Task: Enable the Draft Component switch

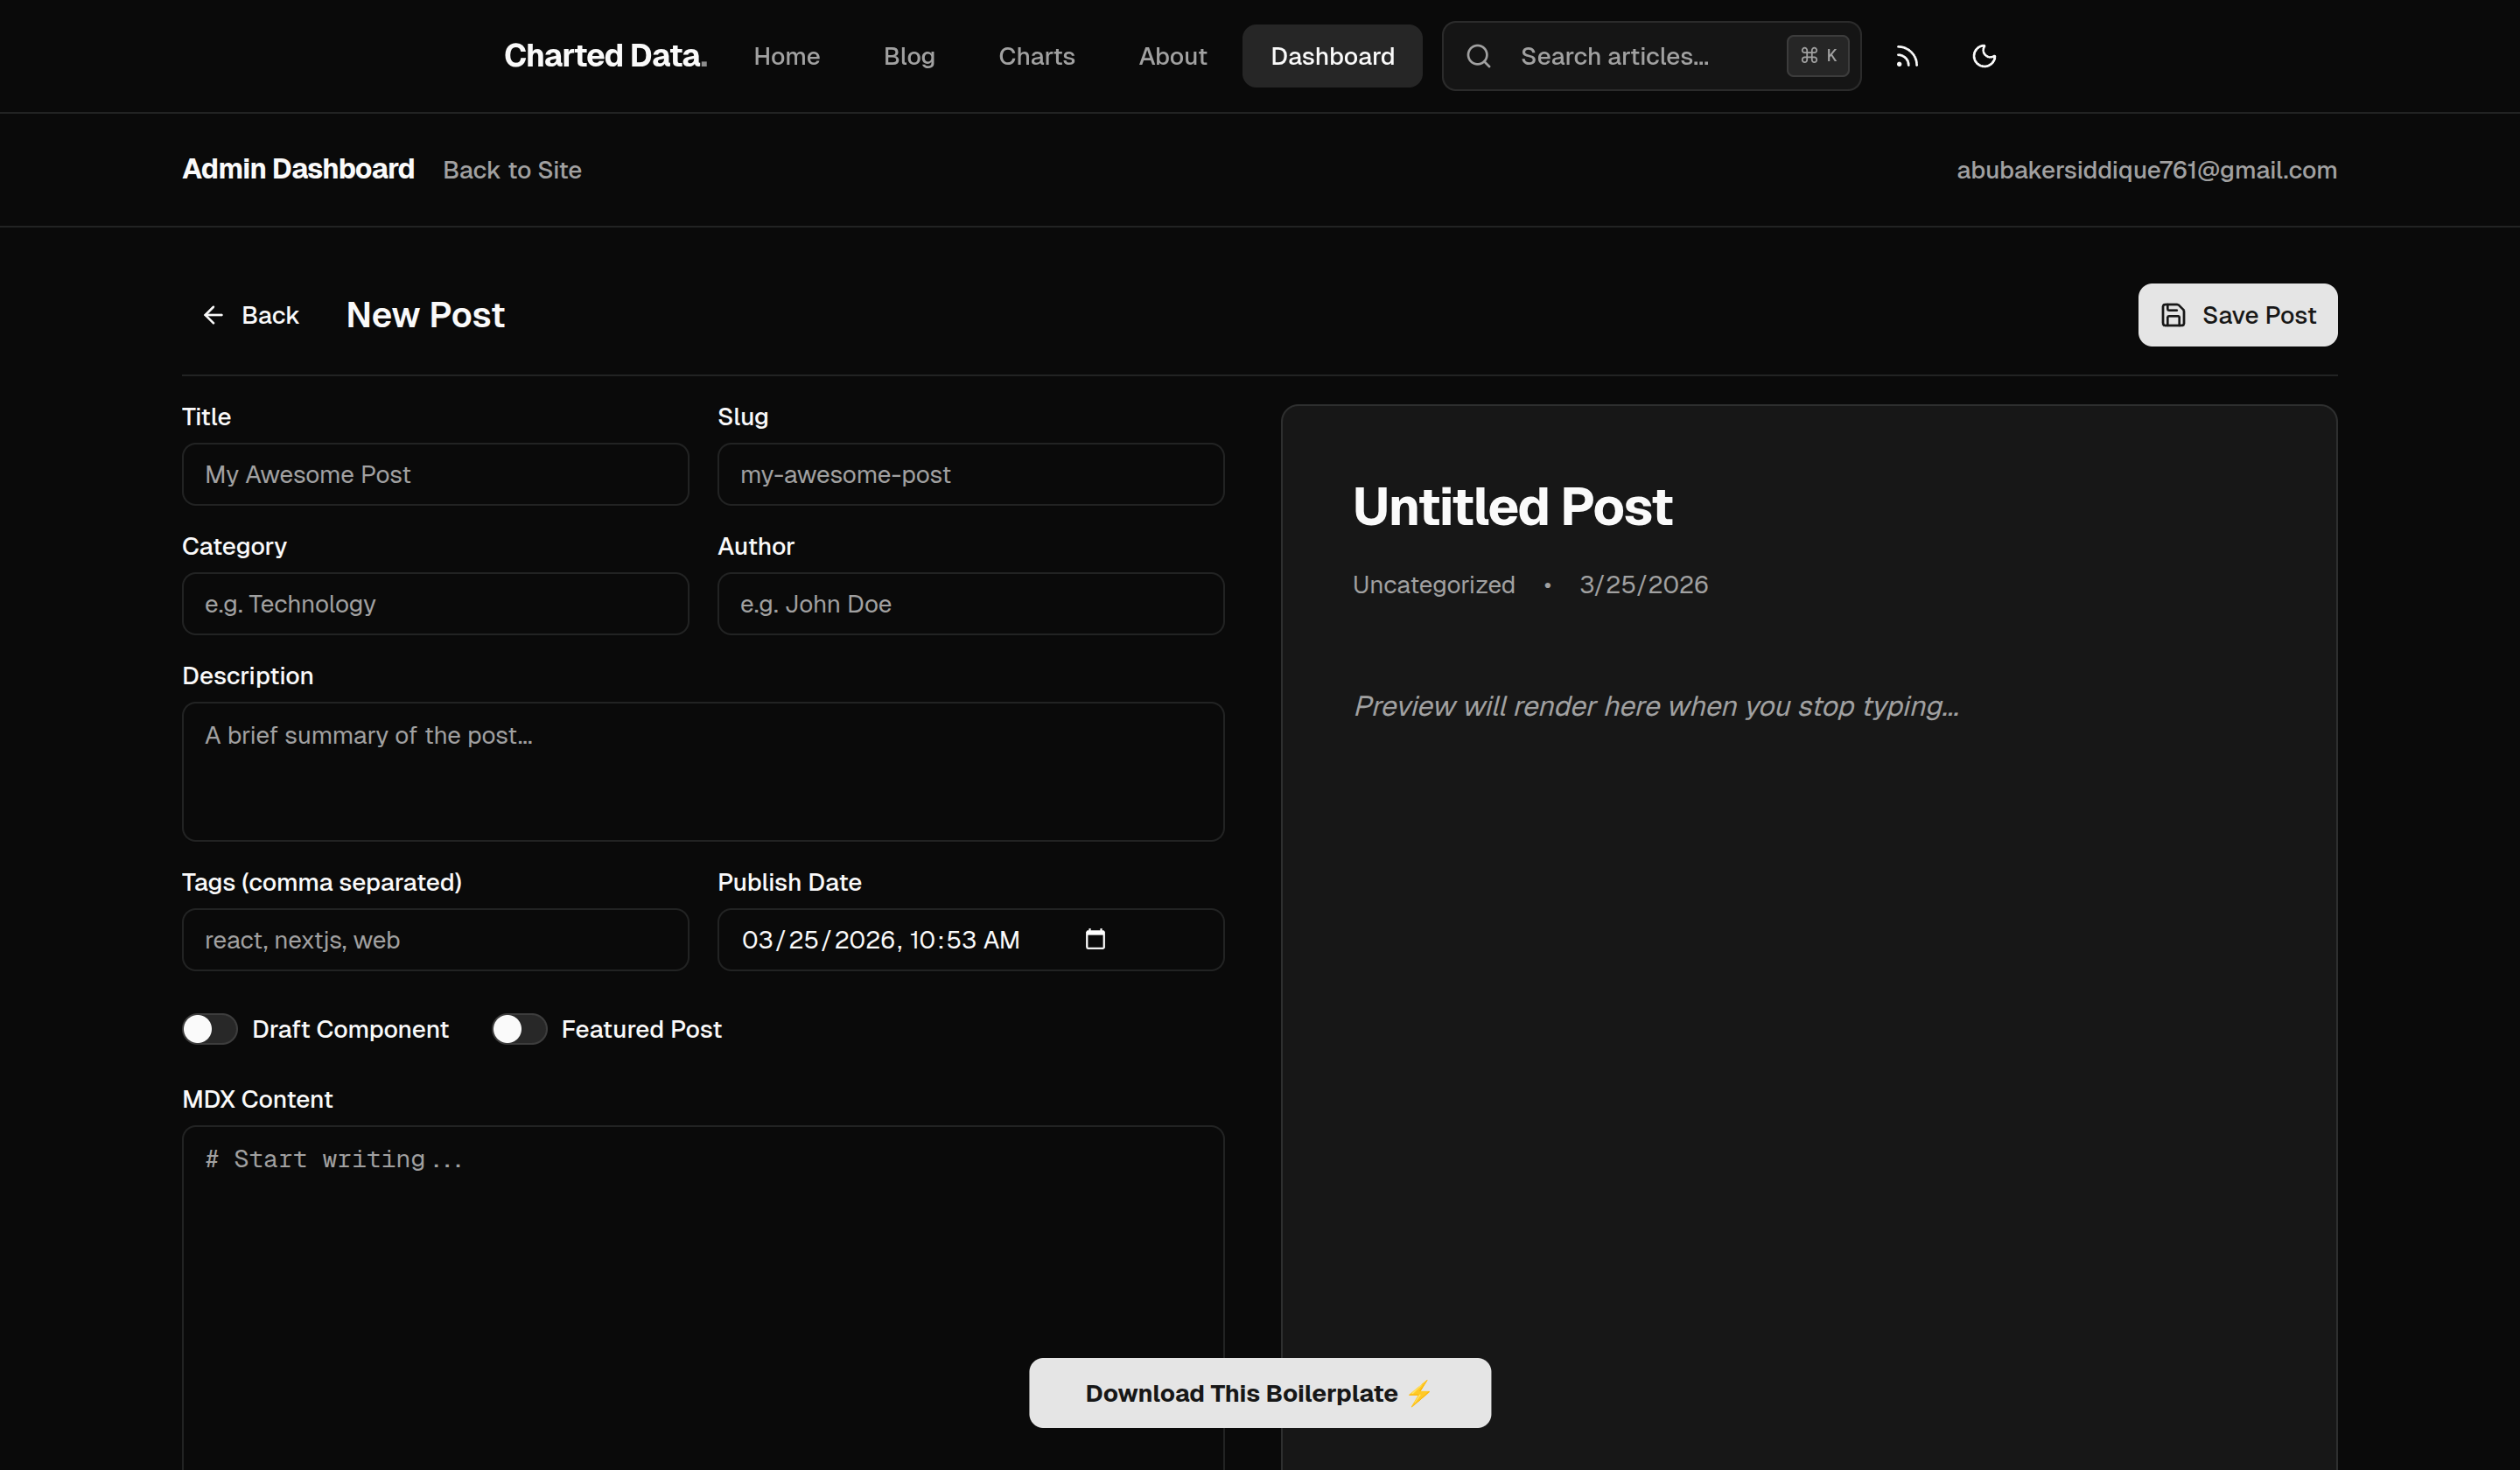Action: 209,1029
